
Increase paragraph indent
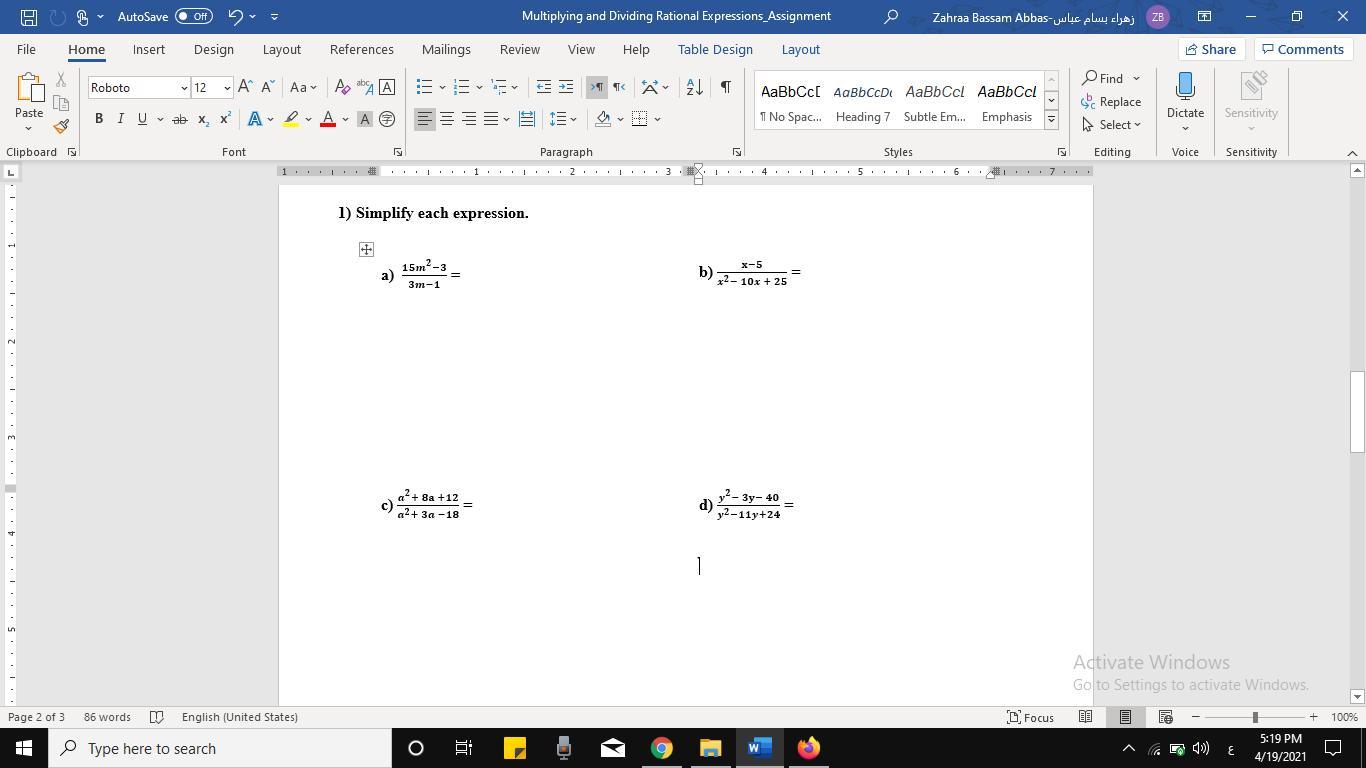click(566, 88)
